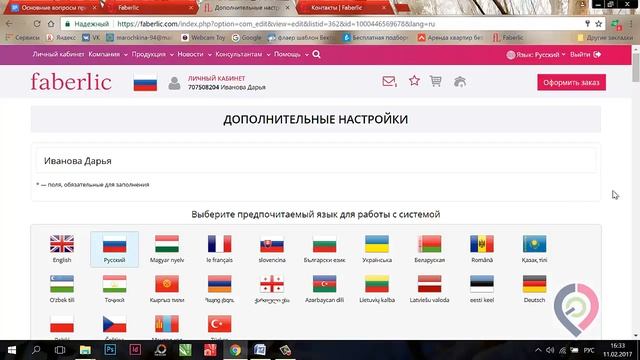The width and height of the screenshot is (640, 360).
Task: Open File Explorer from the taskbar
Action: click(x=85, y=350)
